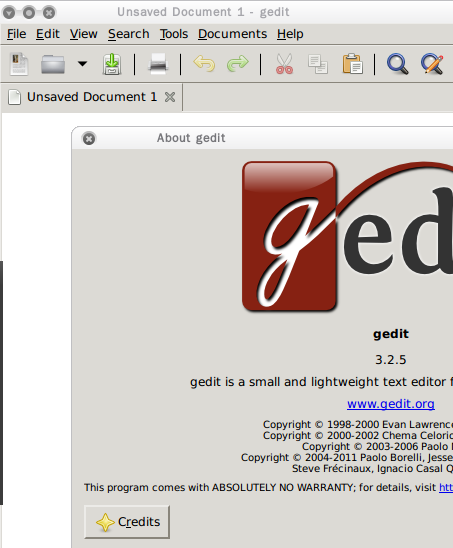Redo the last action
The height and width of the screenshot is (548, 453).
pos(238,64)
